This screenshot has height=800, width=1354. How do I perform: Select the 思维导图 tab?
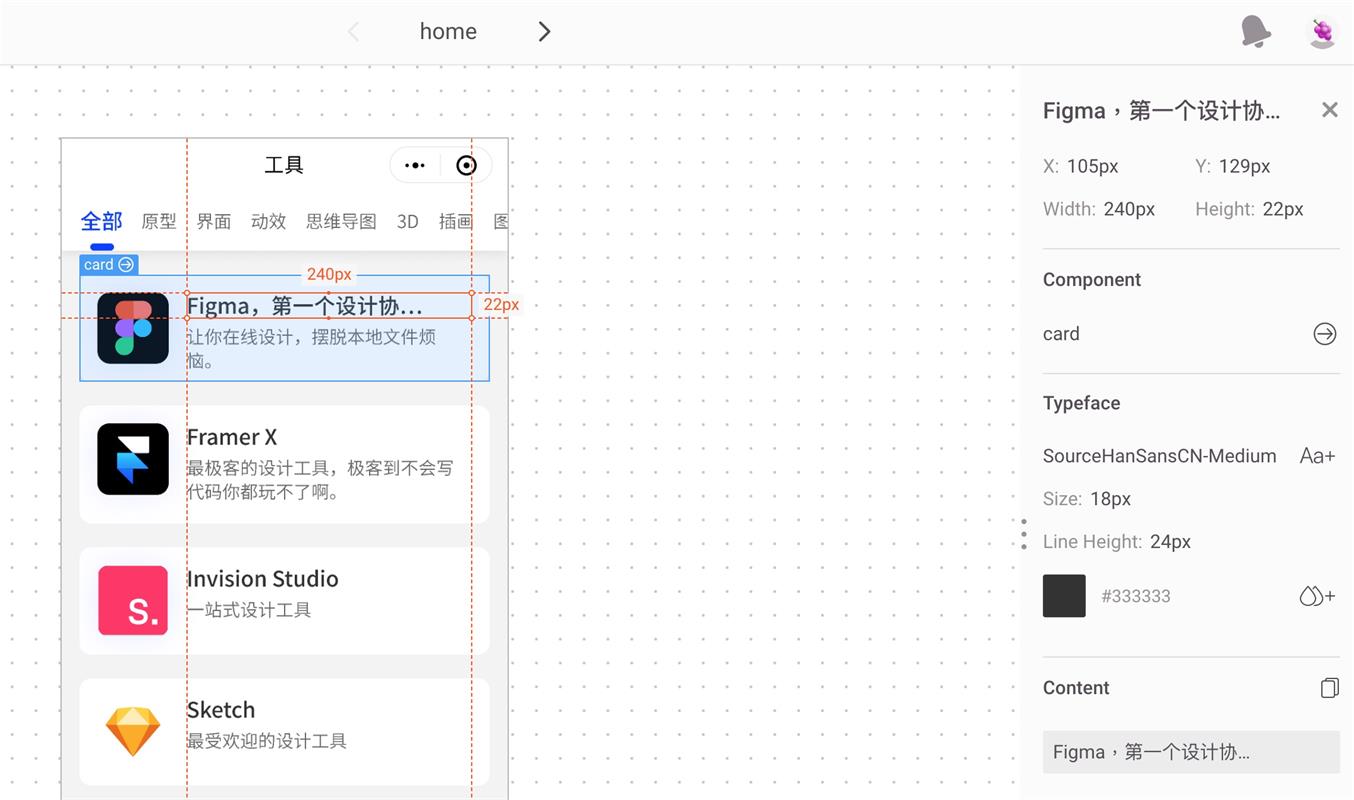341,222
